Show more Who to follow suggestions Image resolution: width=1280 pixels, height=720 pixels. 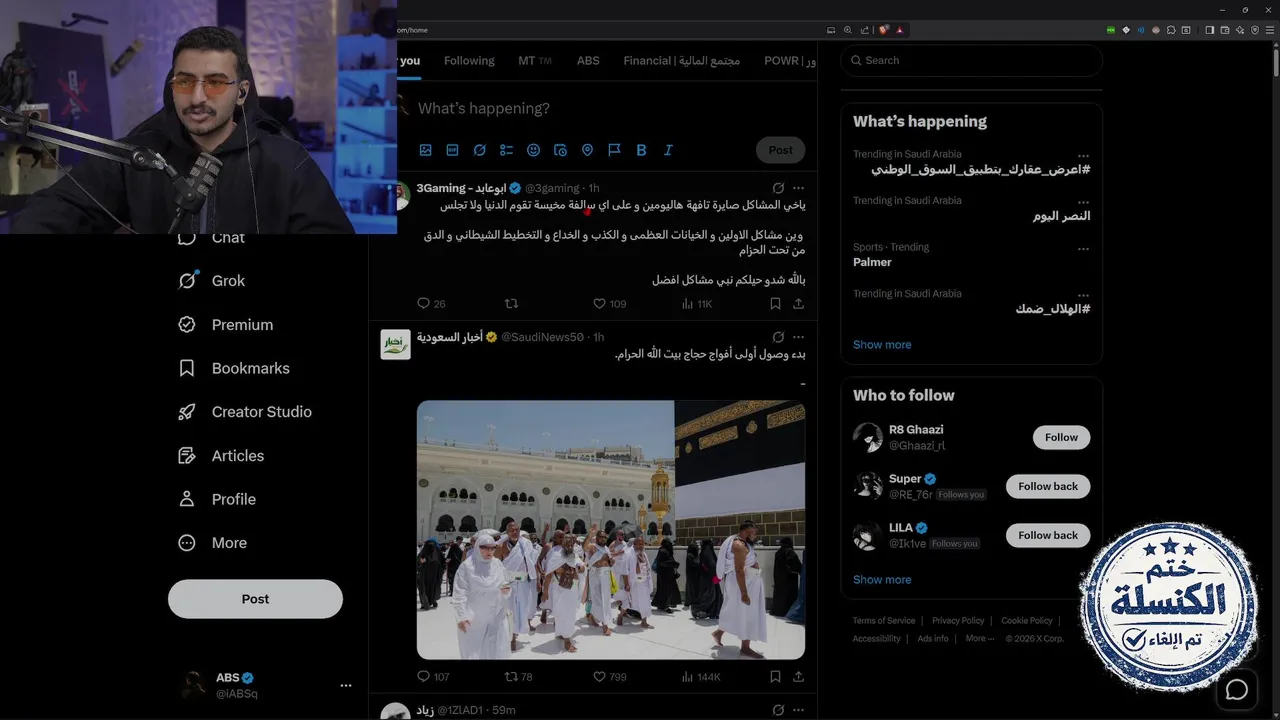coord(882,579)
